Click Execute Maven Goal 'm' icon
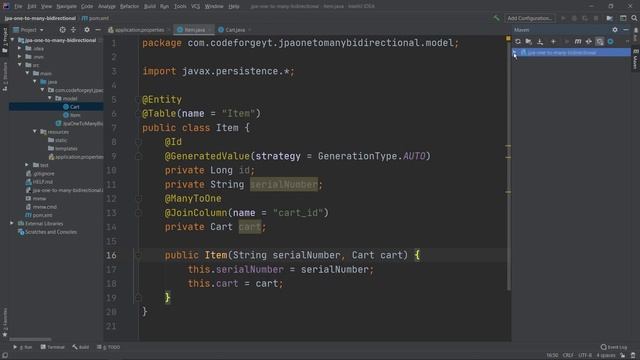640x360 pixels. point(578,42)
